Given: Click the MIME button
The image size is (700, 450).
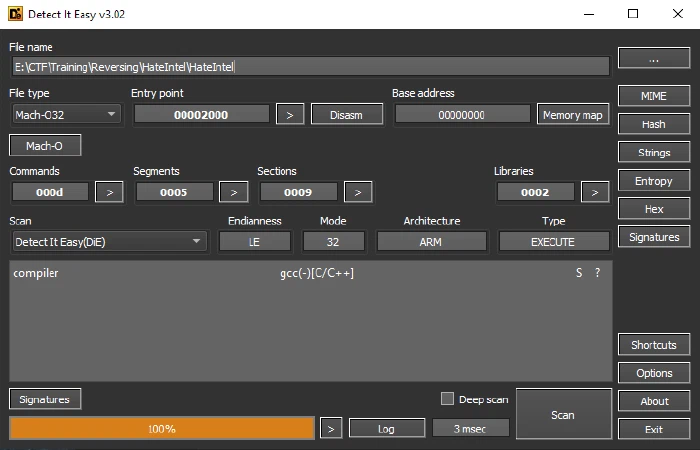Looking at the screenshot, I should coord(654,96).
